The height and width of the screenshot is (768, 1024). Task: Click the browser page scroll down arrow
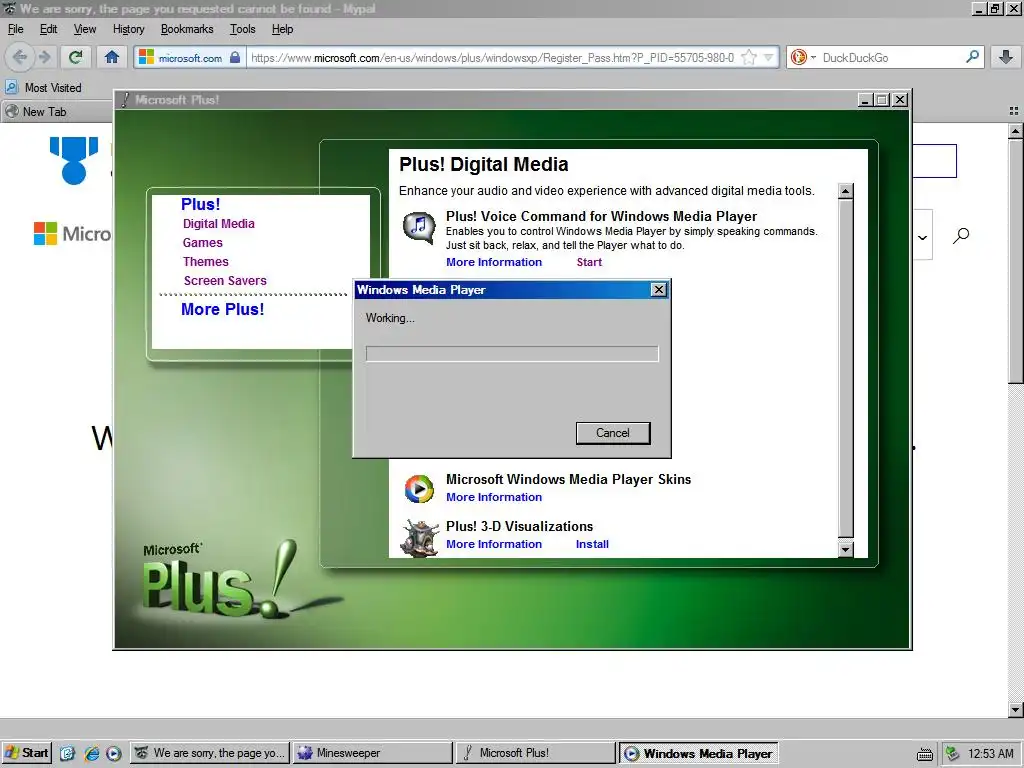(1015, 710)
